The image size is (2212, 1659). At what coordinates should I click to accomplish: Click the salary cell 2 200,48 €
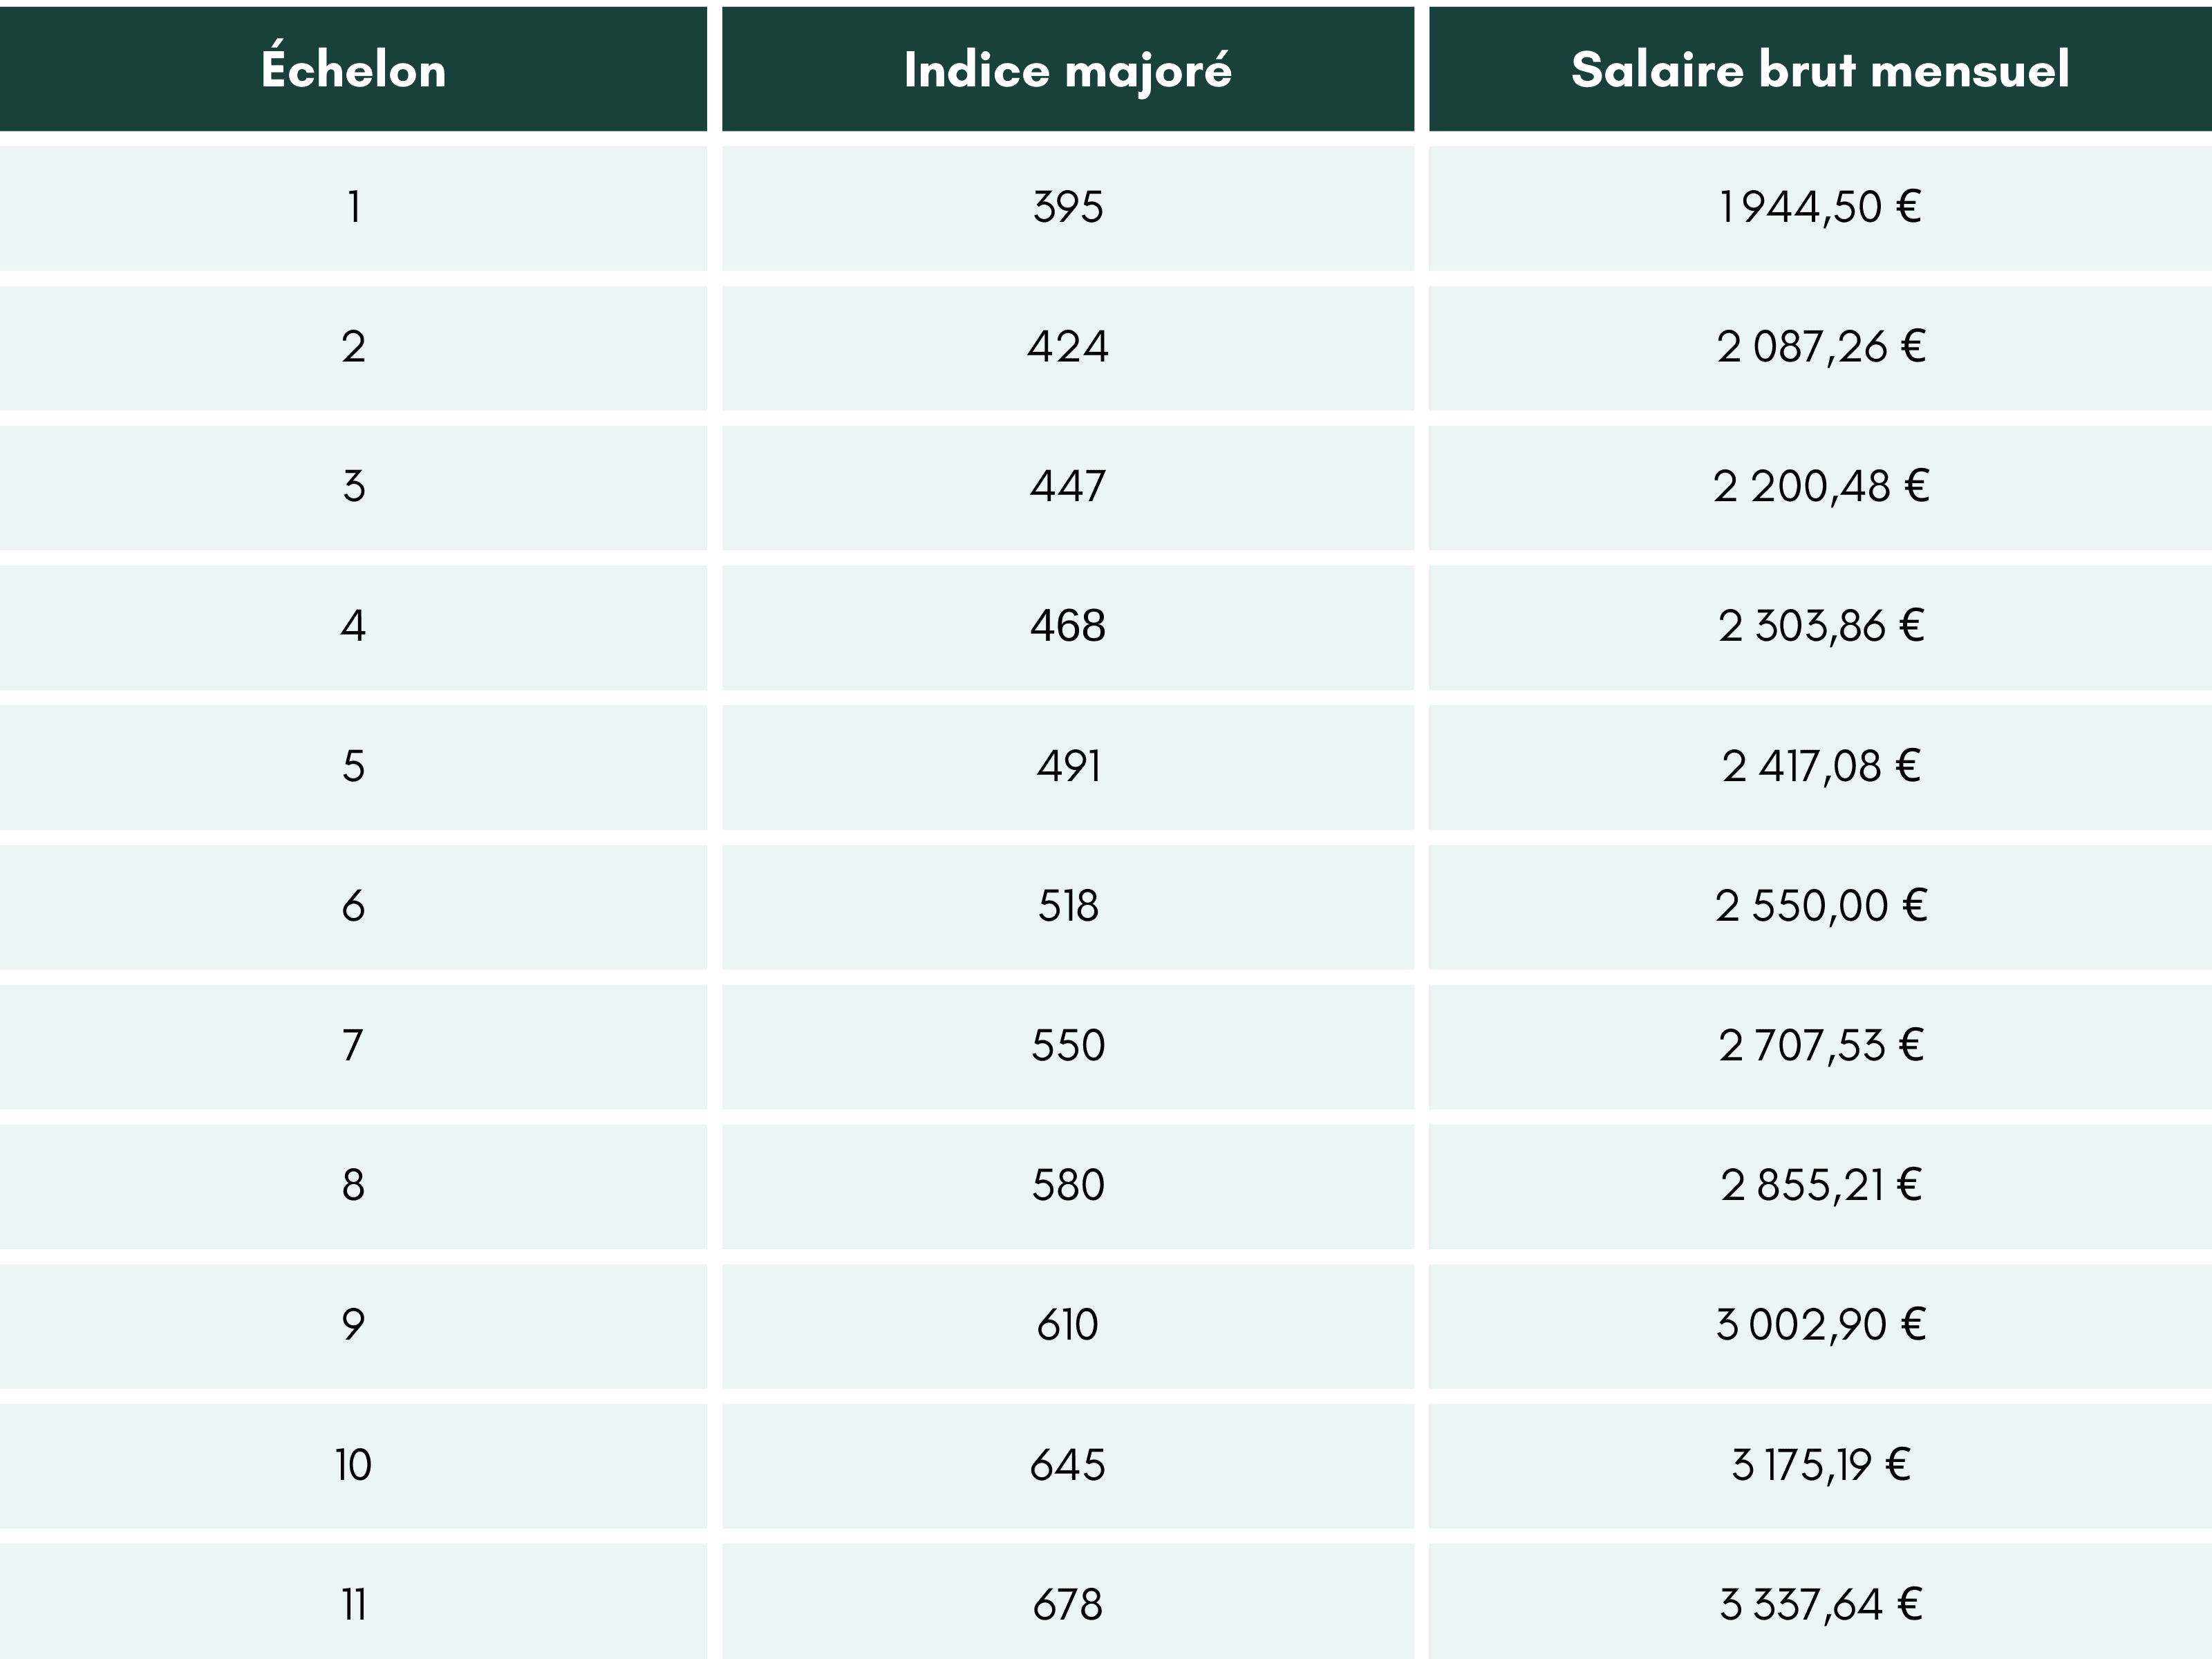[x=1819, y=486]
